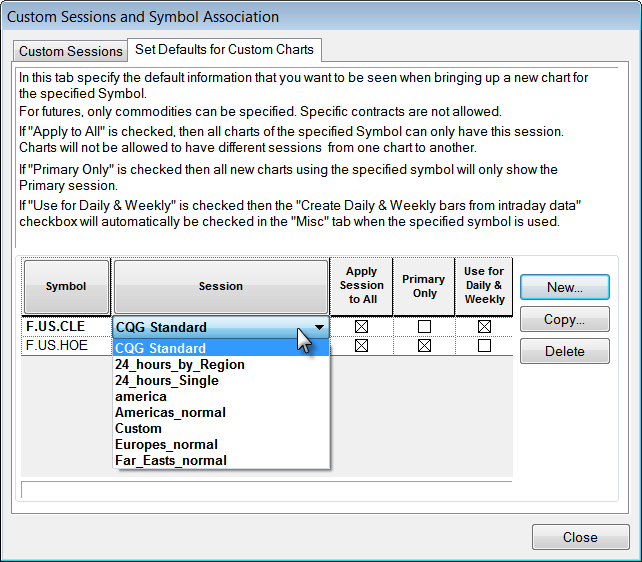Screen dimensions: 642x562
Task: Select the Custom session option
Action: [138, 428]
